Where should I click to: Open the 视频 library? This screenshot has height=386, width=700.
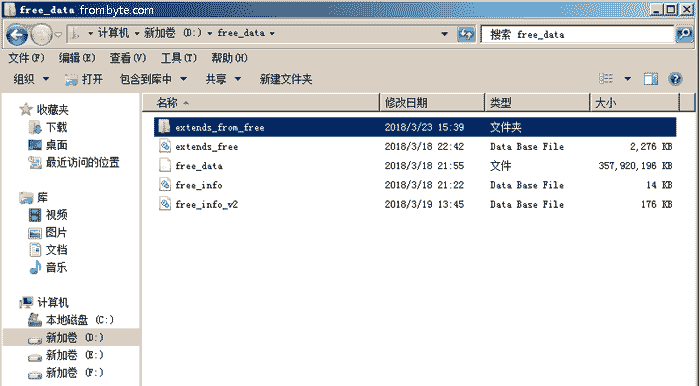click(56, 215)
